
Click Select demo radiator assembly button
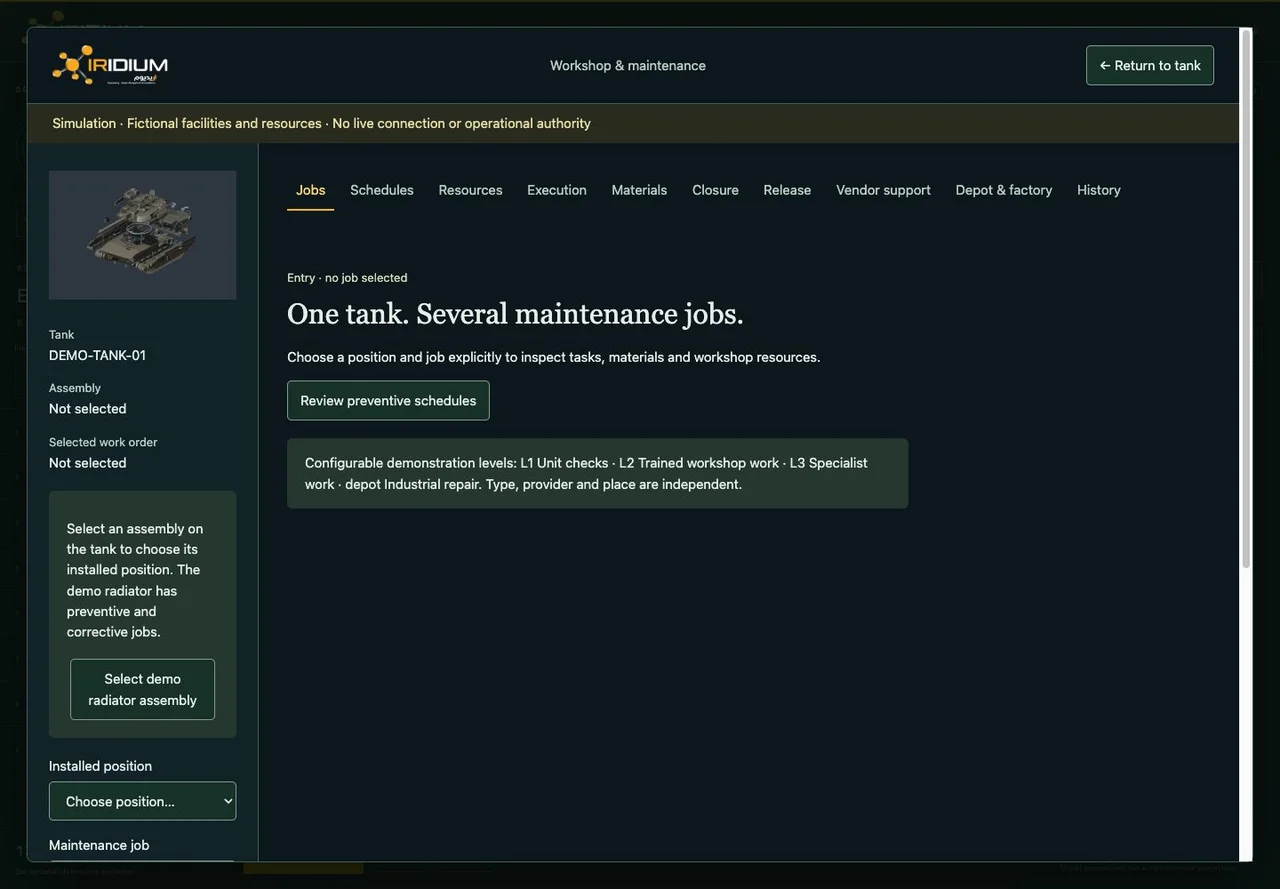[142, 690]
